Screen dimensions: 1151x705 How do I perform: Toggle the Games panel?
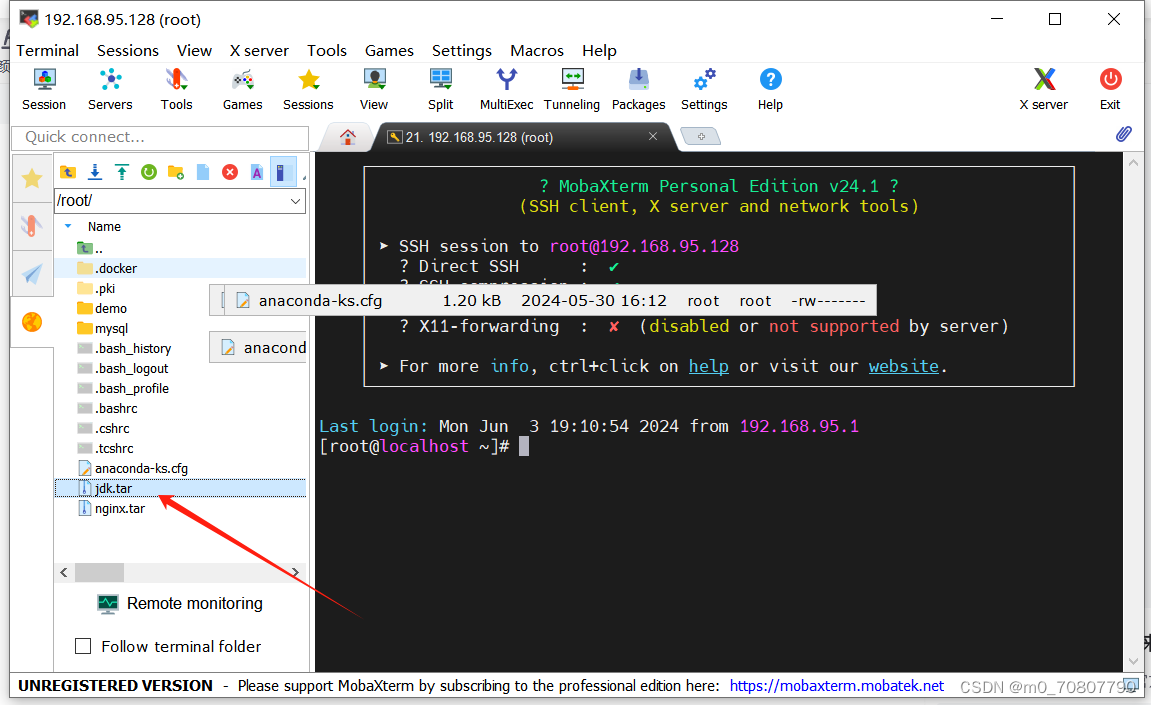pos(242,89)
